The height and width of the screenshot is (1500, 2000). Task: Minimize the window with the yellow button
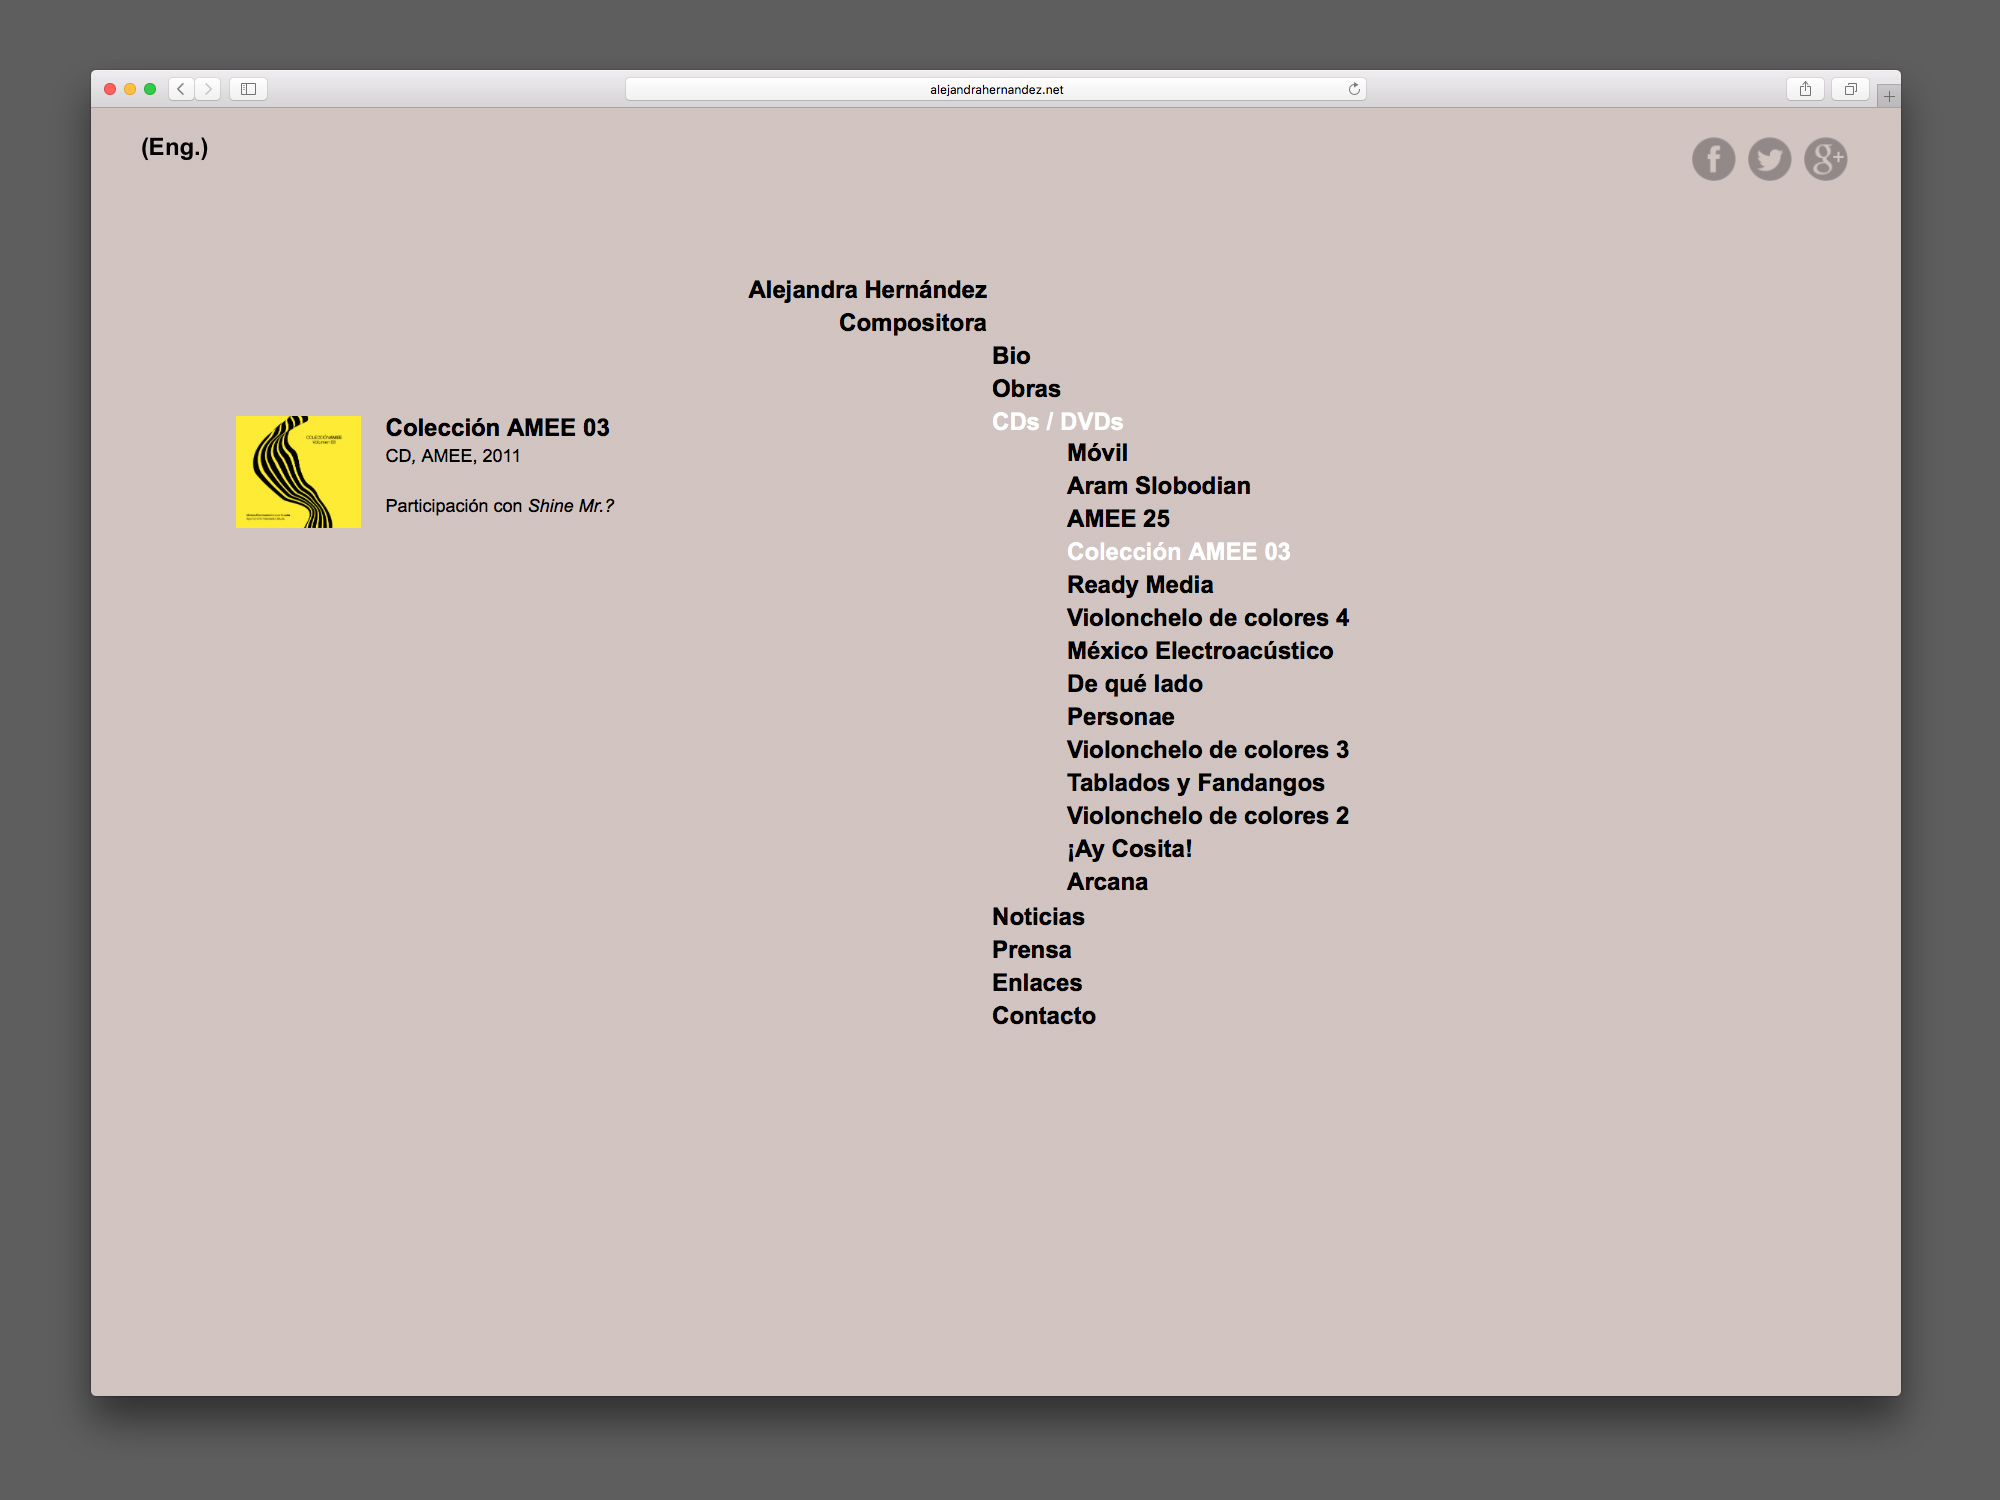click(130, 89)
